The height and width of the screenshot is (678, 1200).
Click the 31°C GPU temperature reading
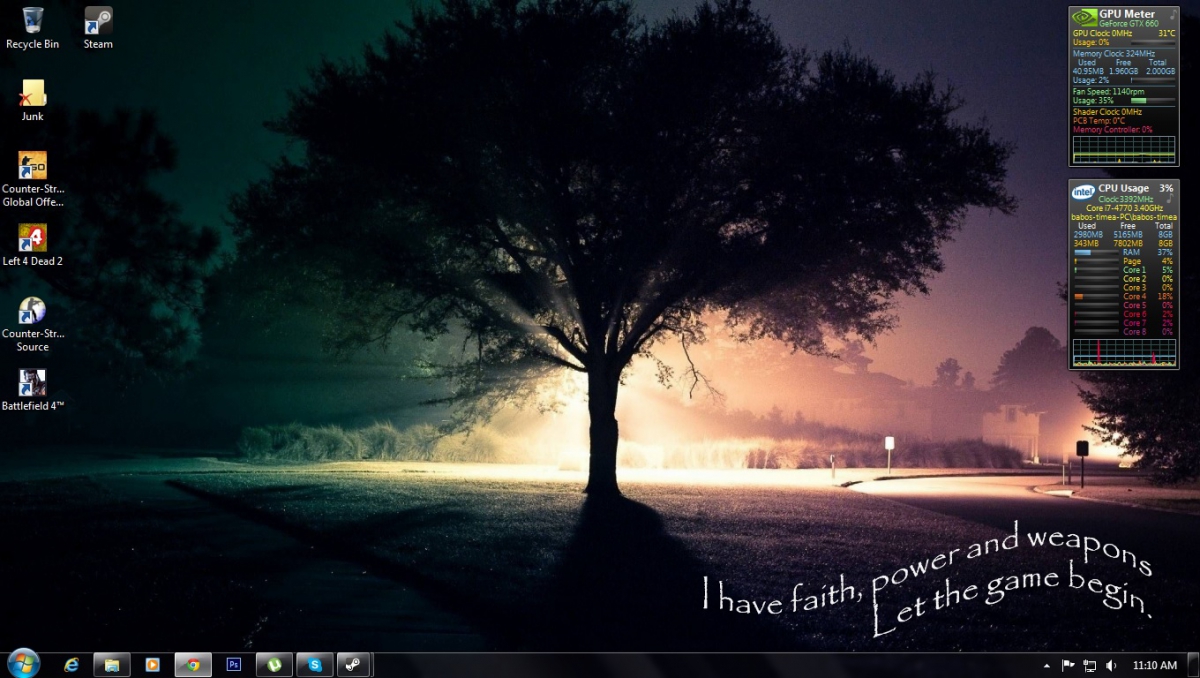click(x=1167, y=33)
